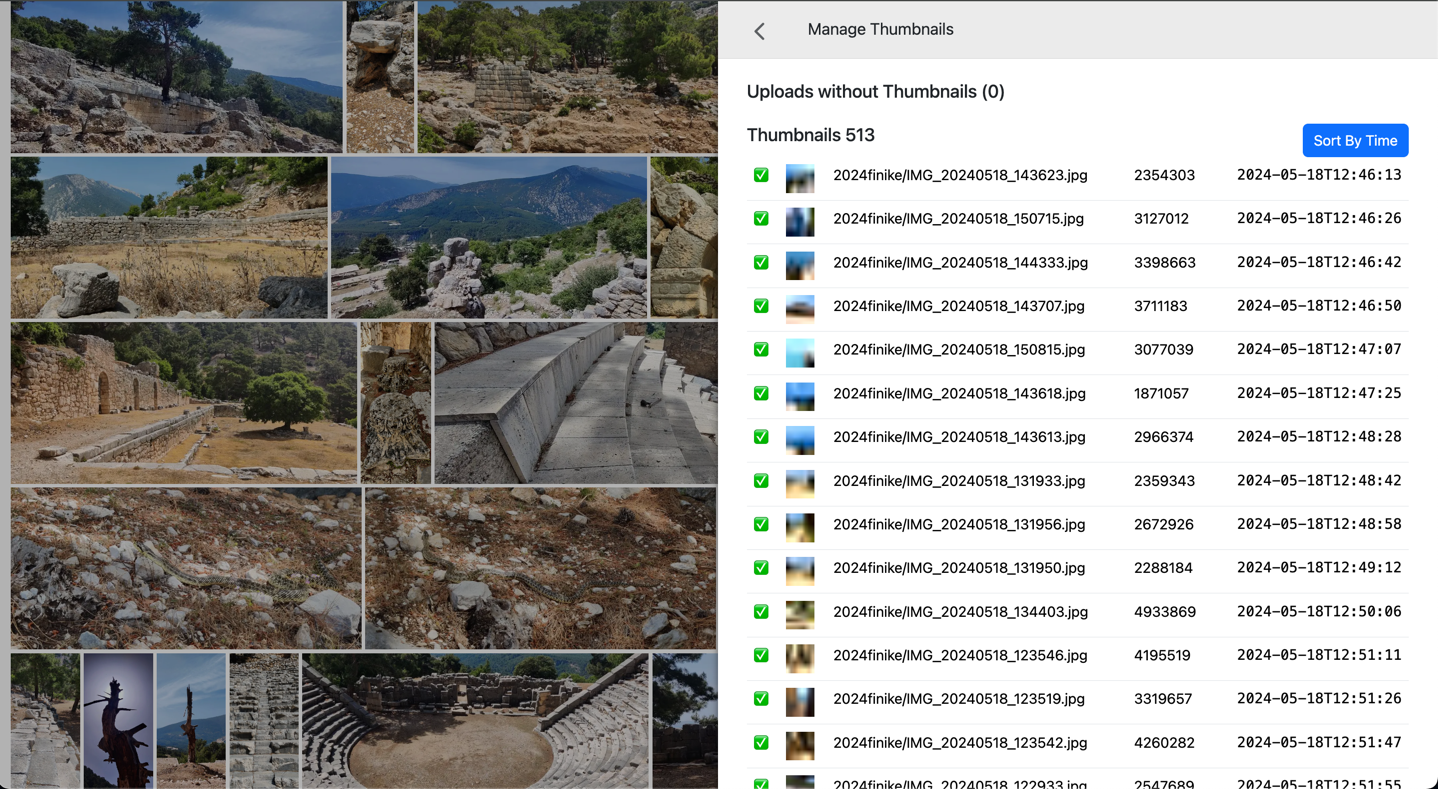Click file size value 4260282
Screen dimensions: 1438x789
[1162, 743]
